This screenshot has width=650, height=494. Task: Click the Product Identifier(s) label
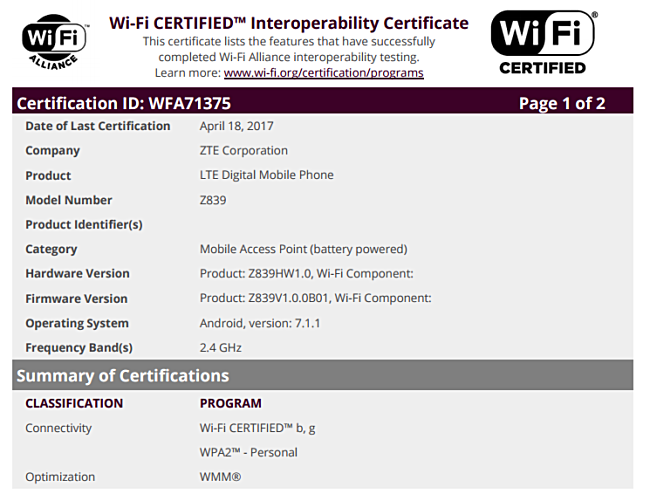click(x=84, y=225)
